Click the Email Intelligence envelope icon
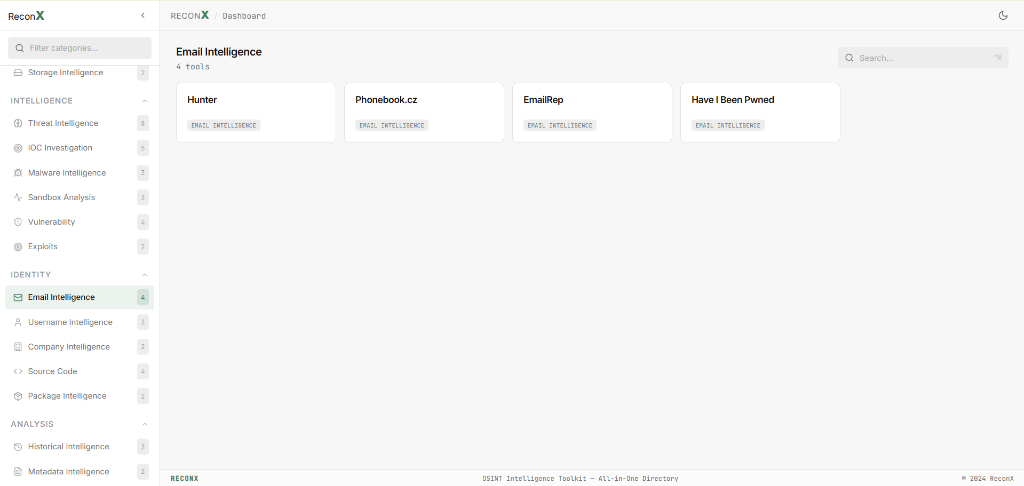The image size is (1024, 486). (18, 297)
